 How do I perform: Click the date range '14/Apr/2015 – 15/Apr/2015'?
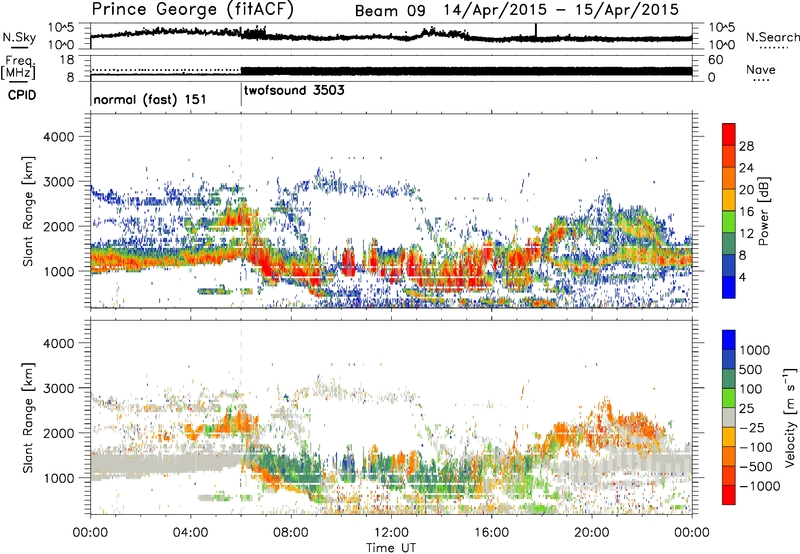pyautogui.click(x=561, y=10)
